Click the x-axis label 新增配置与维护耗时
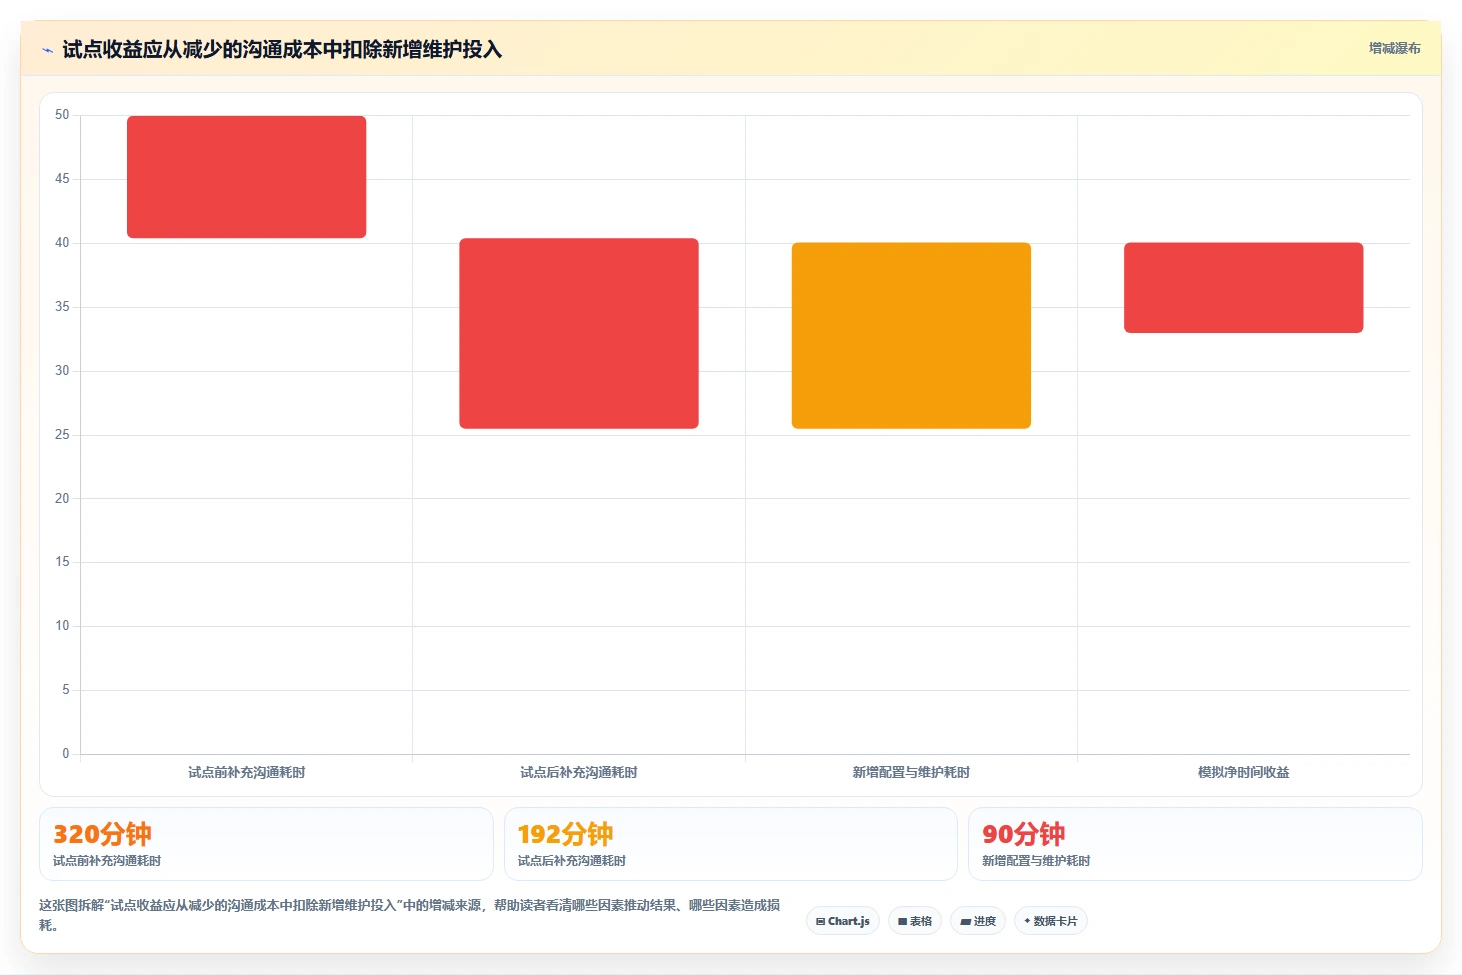Image resolution: width=1462 pixels, height=975 pixels. [911, 772]
